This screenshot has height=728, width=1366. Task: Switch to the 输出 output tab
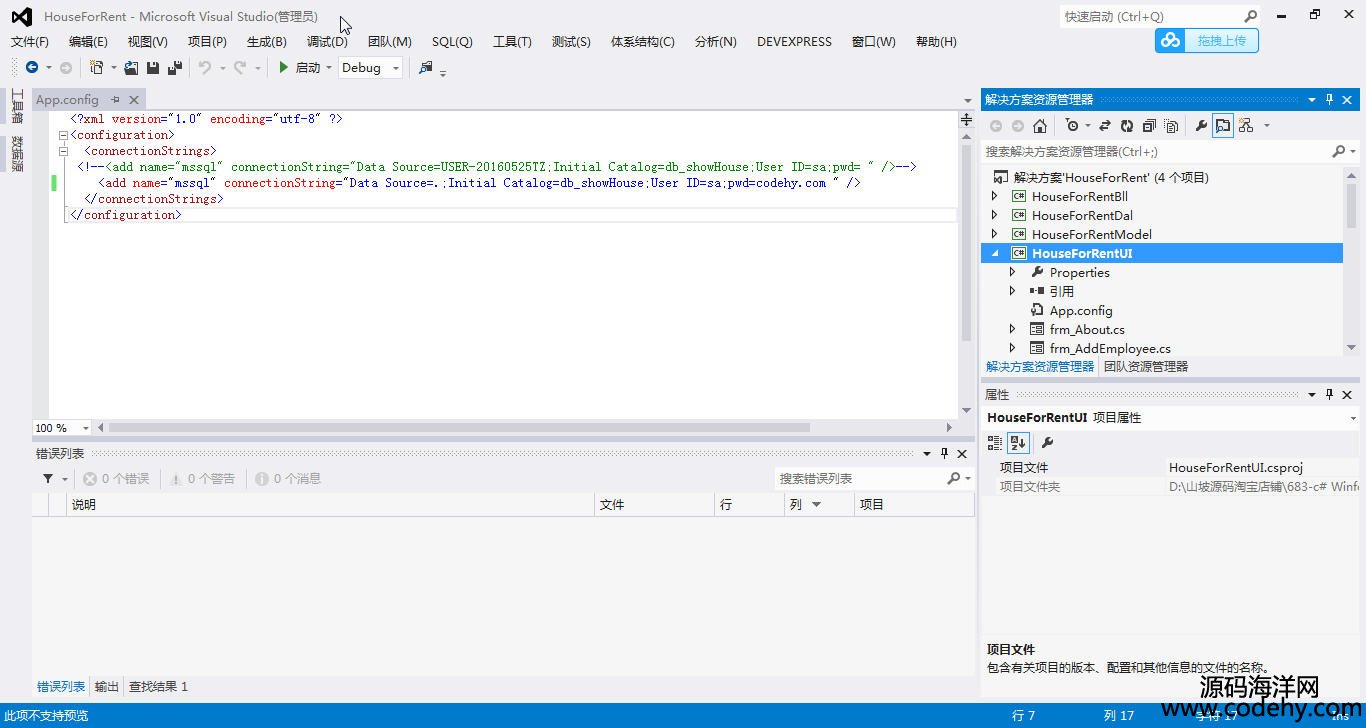106,687
